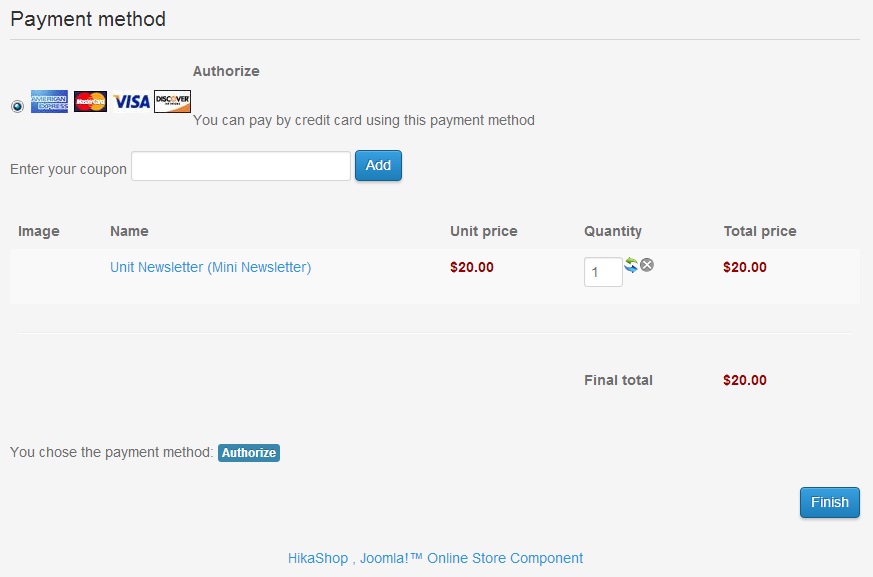Image resolution: width=873 pixels, height=577 pixels.
Task: Click the Total price column header
Action: point(760,231)
